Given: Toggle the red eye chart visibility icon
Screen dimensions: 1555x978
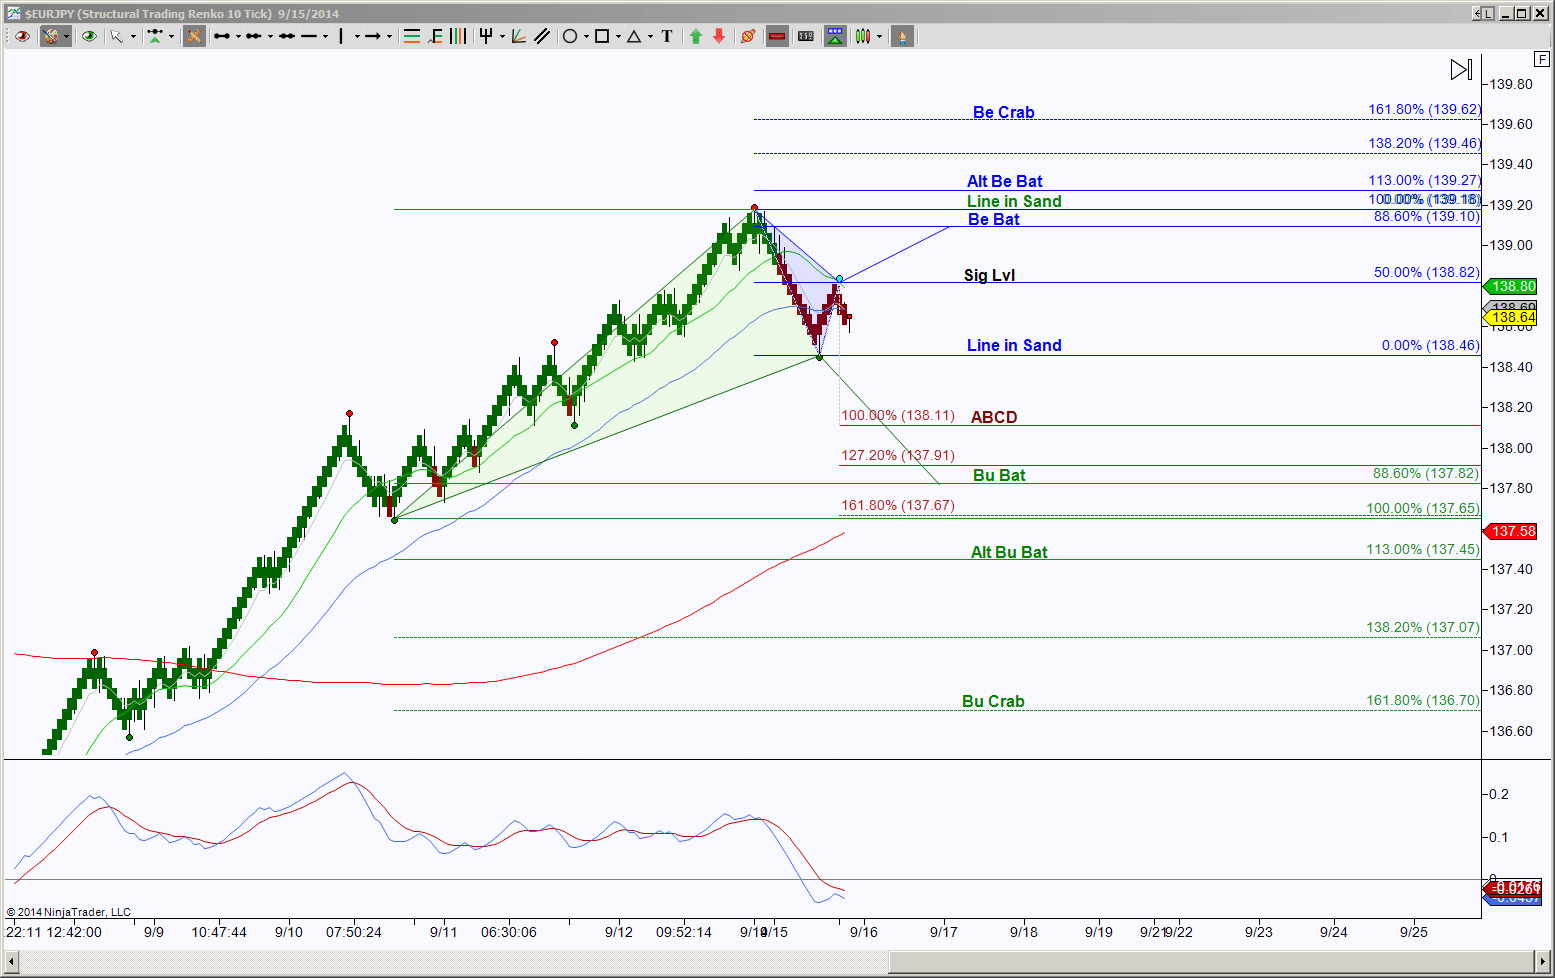Looking at the screenshot, I should [22, 36].
